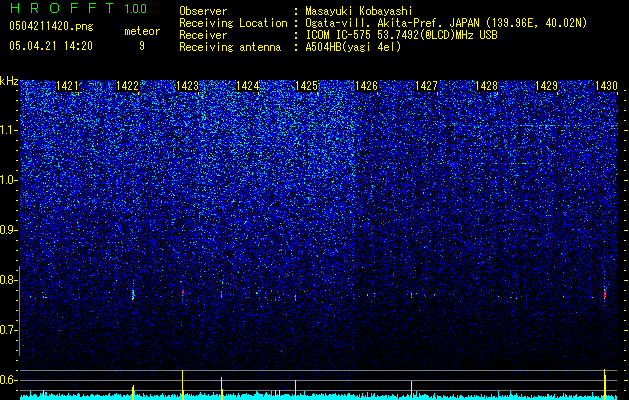Image resolution: width=629 pixels, height=400 pixels.
Task: Click the 'Receiver' field label
Action: [x=203, y=35]
